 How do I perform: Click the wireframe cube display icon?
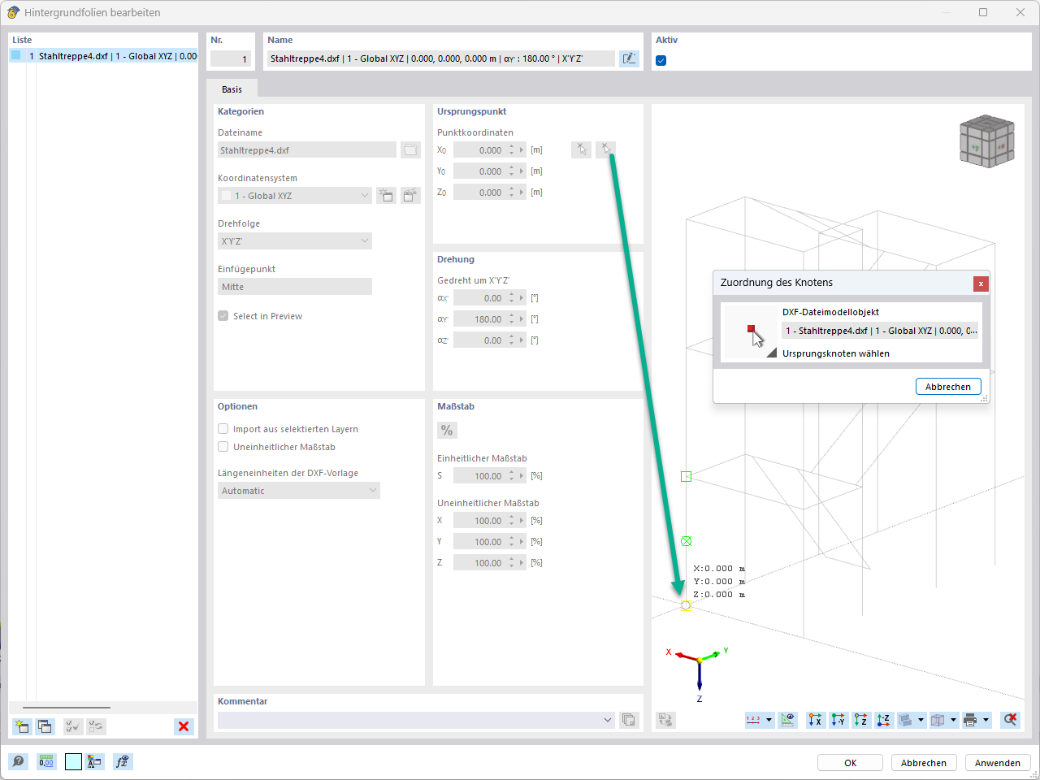point(938,720)
